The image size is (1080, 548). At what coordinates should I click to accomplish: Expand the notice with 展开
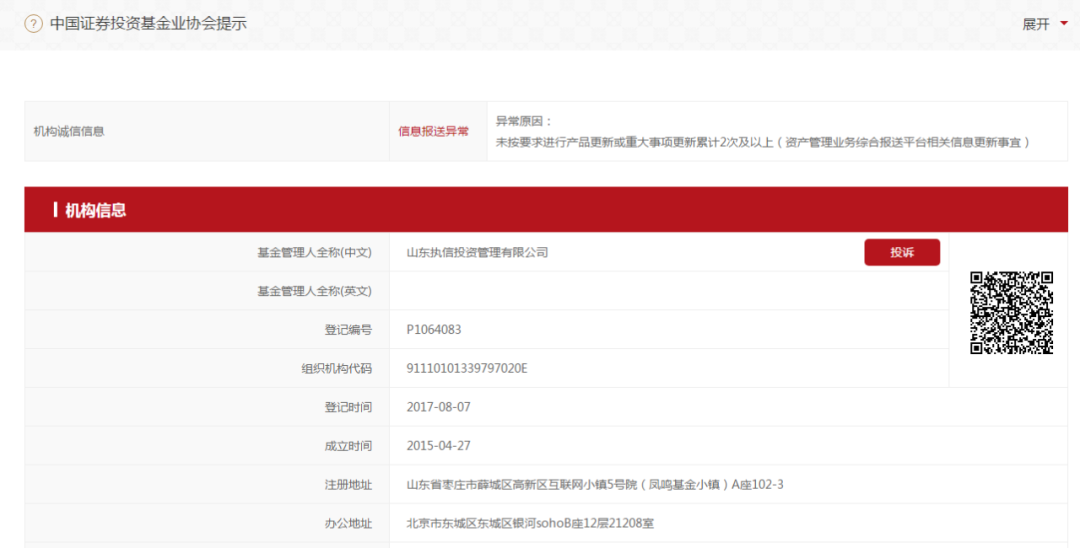(1035, 24)
